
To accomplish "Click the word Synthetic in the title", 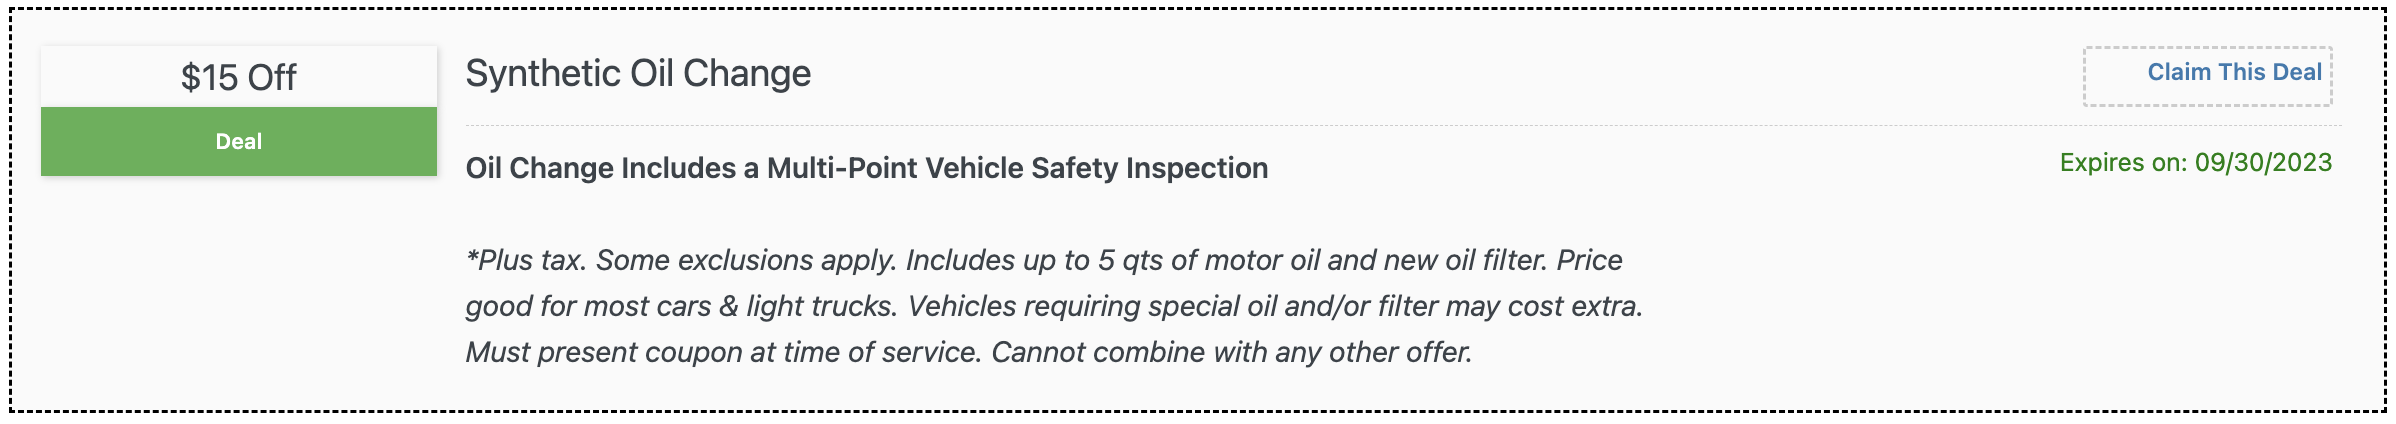I will [543, 74].
